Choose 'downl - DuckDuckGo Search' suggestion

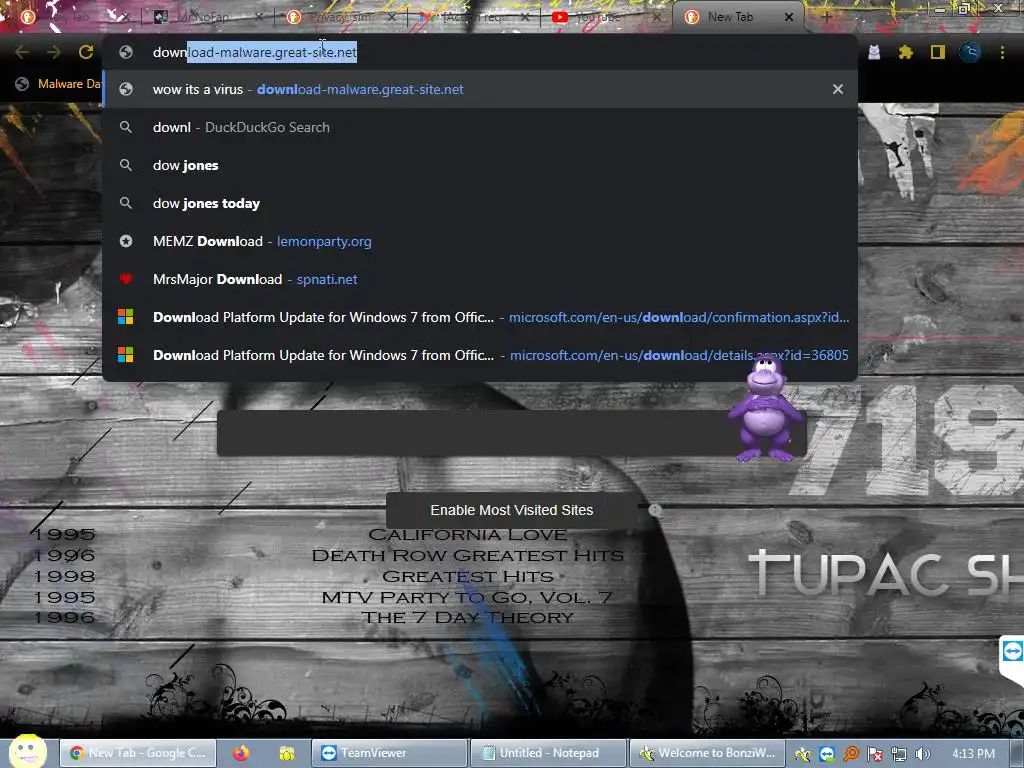pyautogui.click(x=479, y=127)
